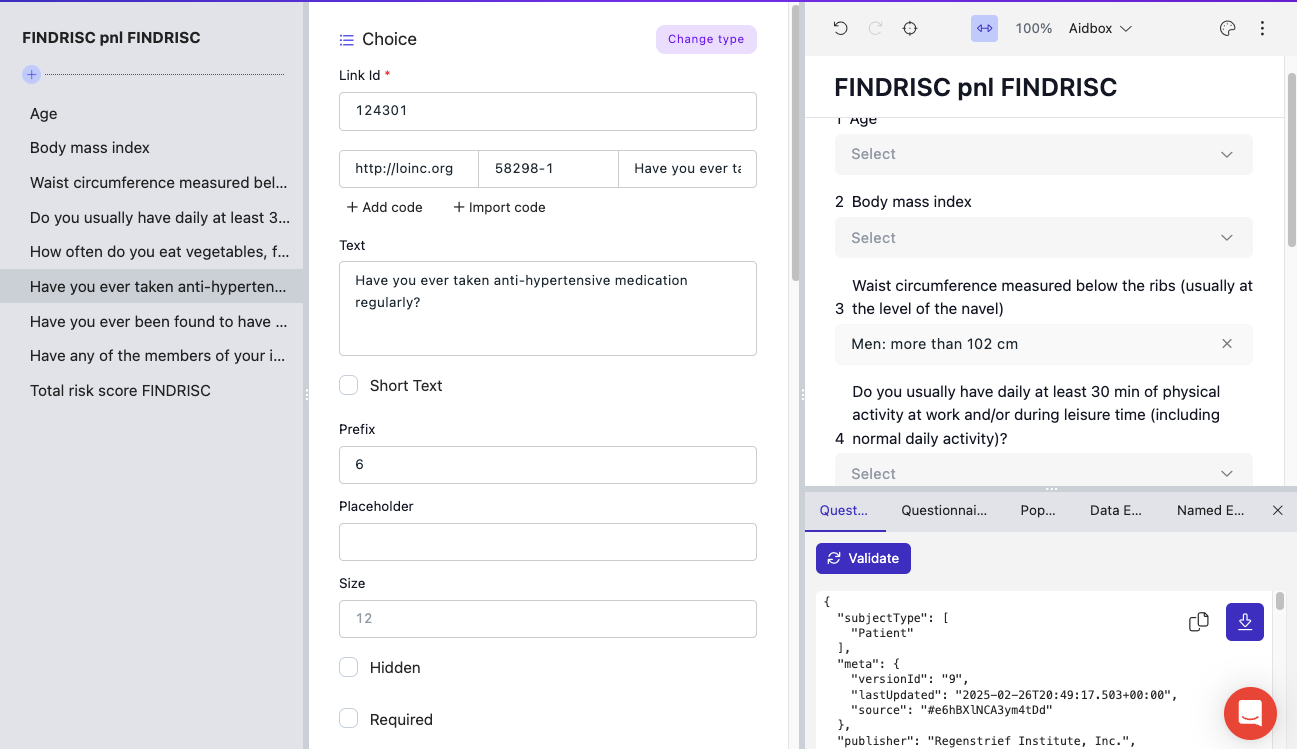Expand the Age Select dropdown
Viewport: 1297px width, 749px height.
[1043, 154]
